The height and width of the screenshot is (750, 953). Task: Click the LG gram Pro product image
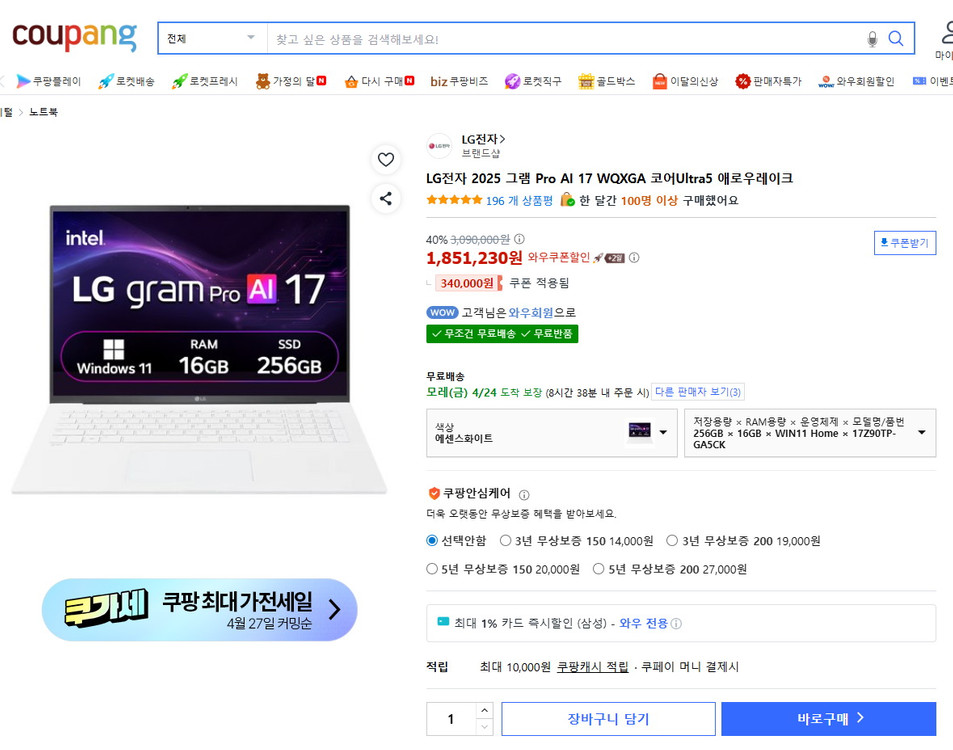(x=199, y=349)
